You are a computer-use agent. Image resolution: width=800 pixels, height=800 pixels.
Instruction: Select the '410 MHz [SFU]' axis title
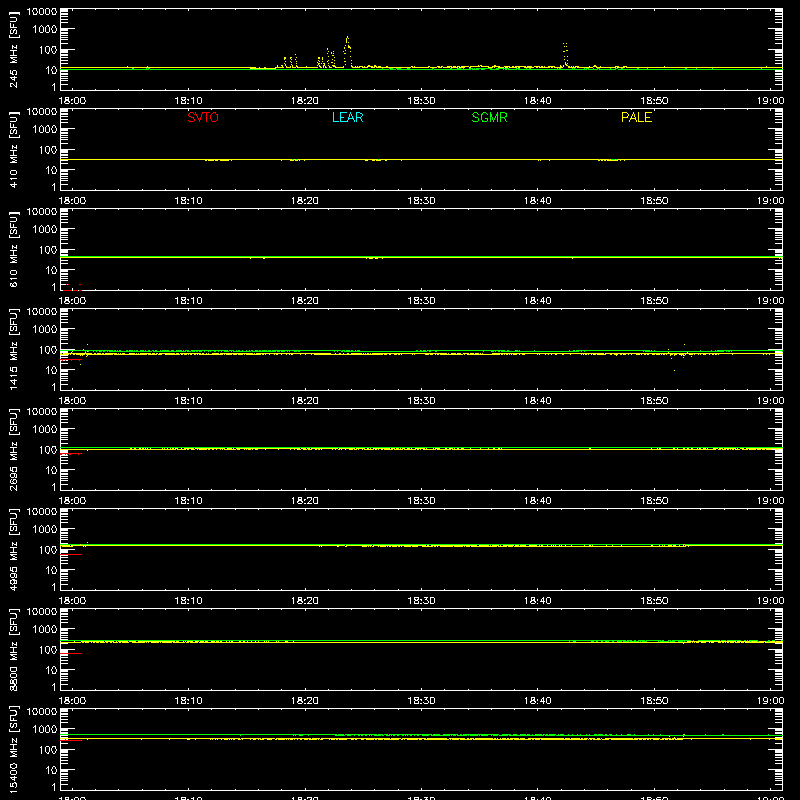tap(13, 149)
